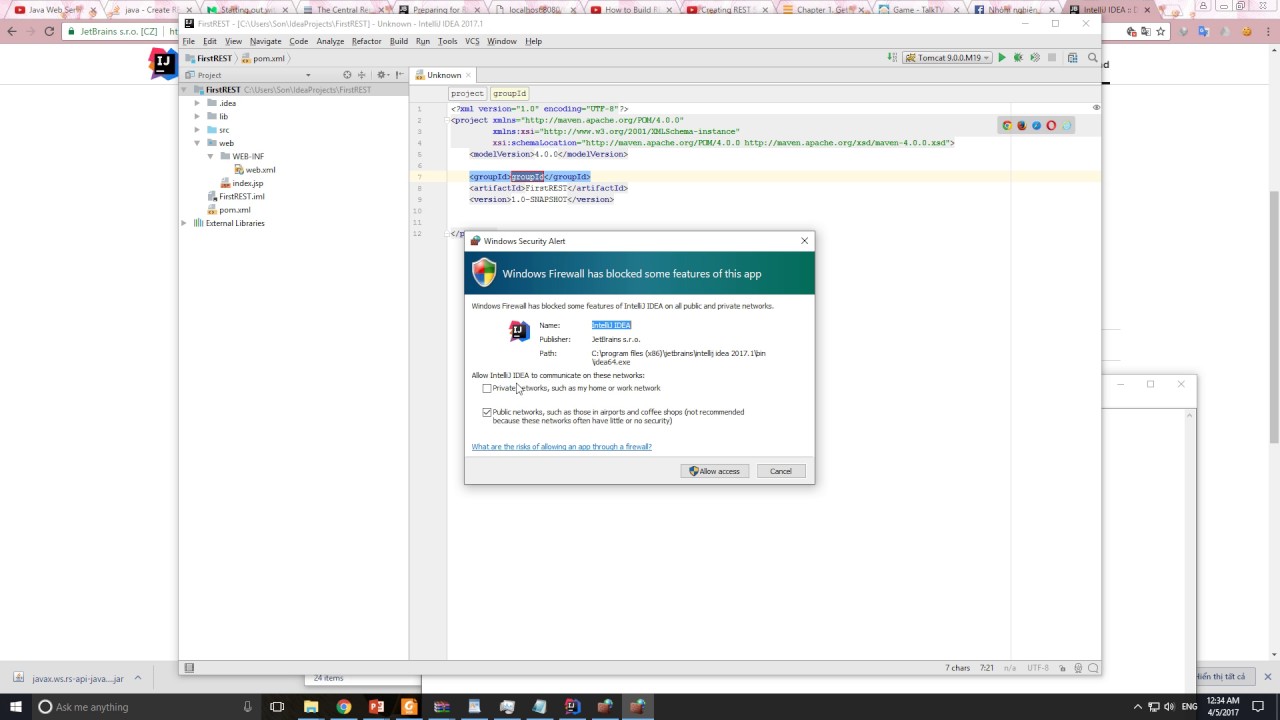Click the UTF-8 encoding in the status bar
This screenshot has width=1280, height=720.
[1037, 667]
